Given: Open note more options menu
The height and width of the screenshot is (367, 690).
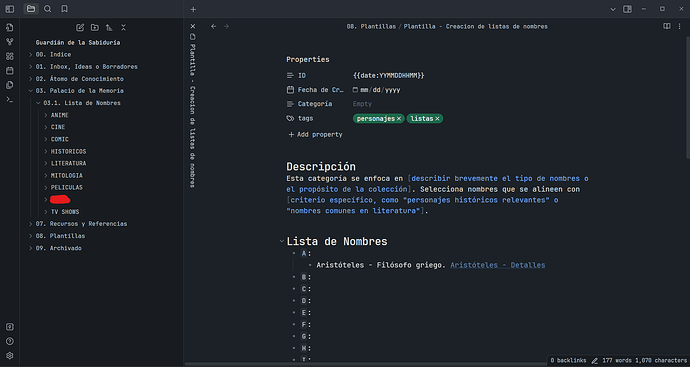Looking at the screenshot, I should click(x=680, y=26).
